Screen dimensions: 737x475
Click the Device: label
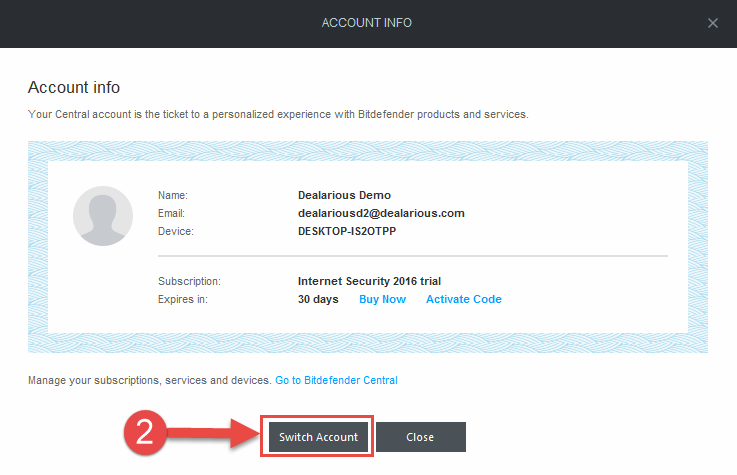coord(176,231)
